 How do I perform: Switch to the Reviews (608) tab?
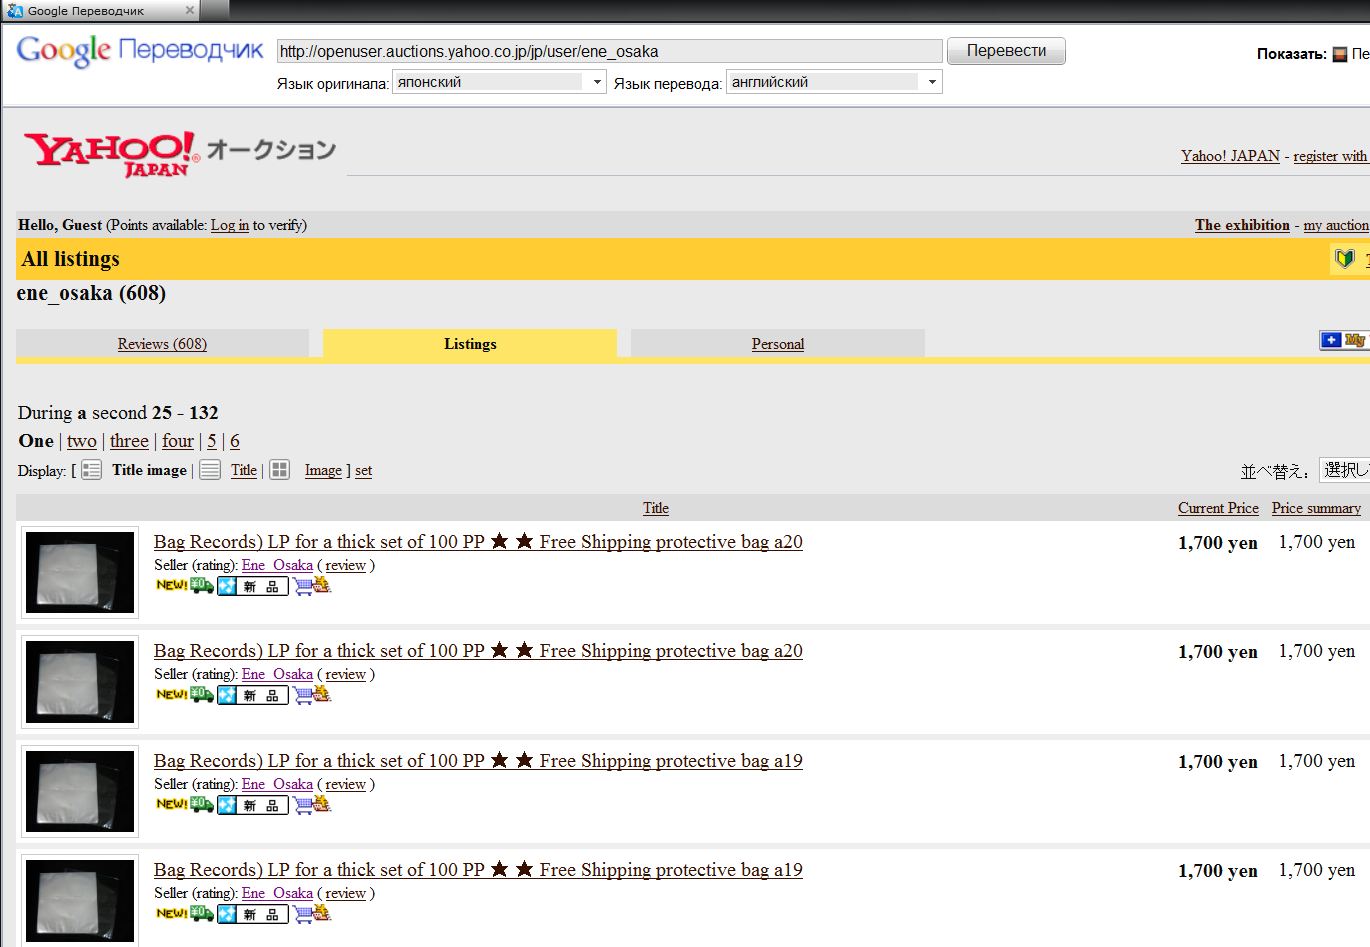pos(162,344)
